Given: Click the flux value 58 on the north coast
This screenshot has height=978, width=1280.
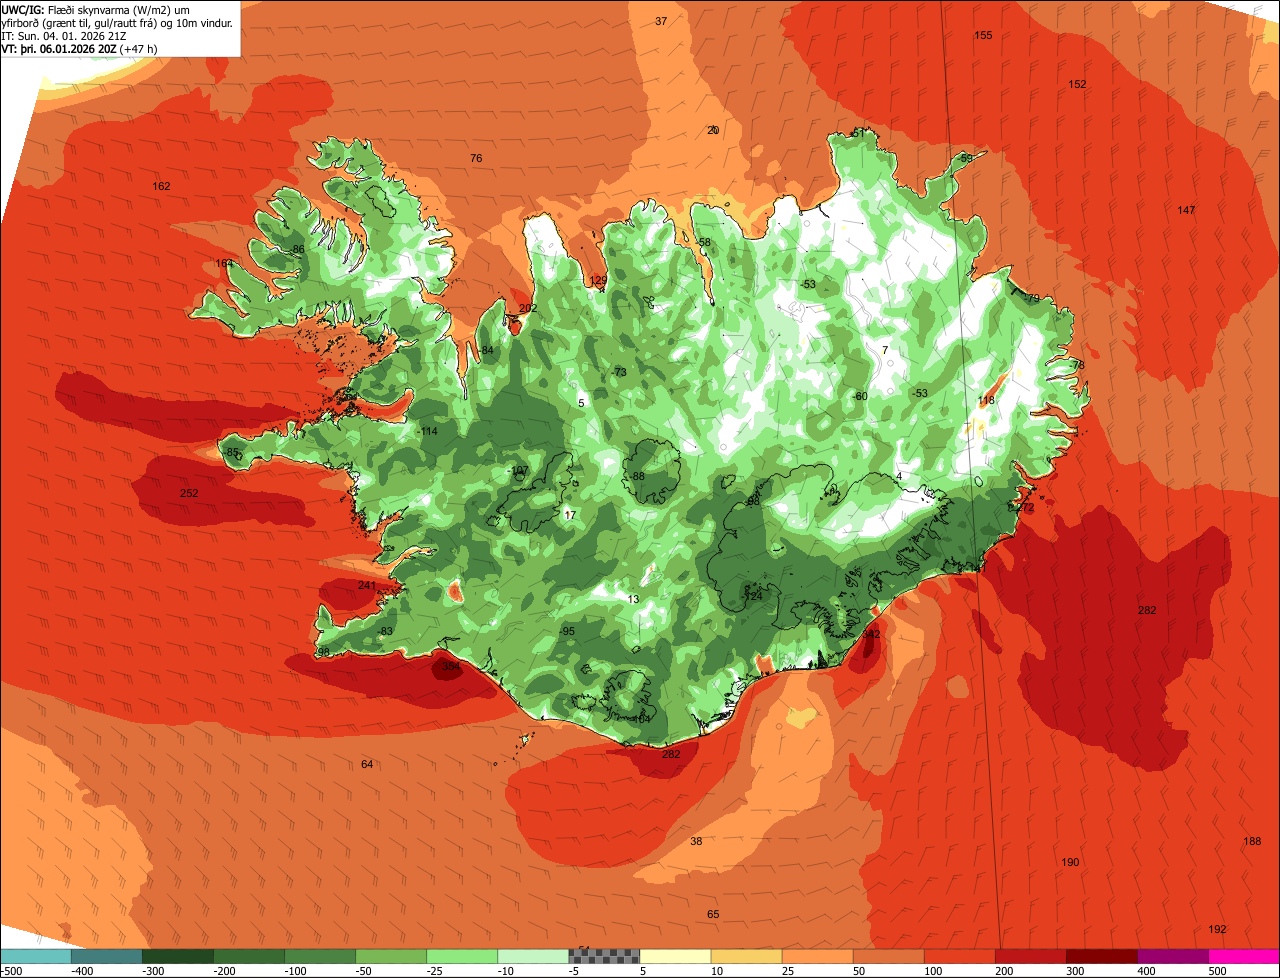Looking at the screenshot, I should (704, 242).
